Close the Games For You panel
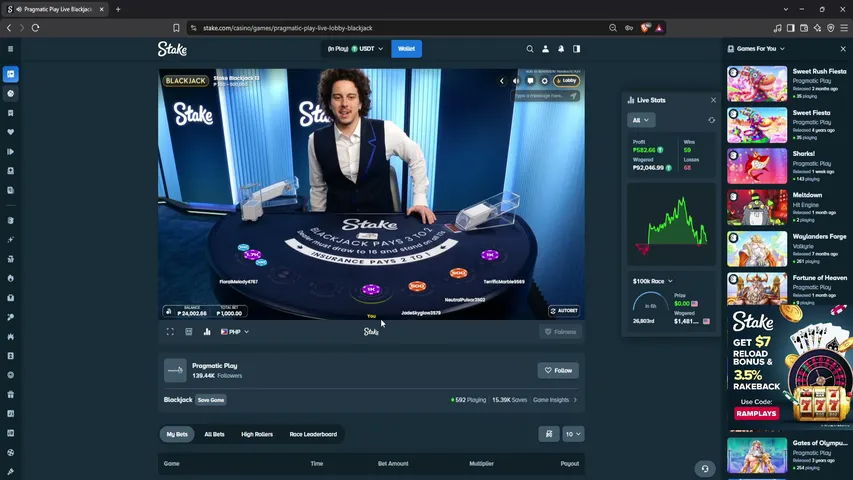 tap(843, 49)
